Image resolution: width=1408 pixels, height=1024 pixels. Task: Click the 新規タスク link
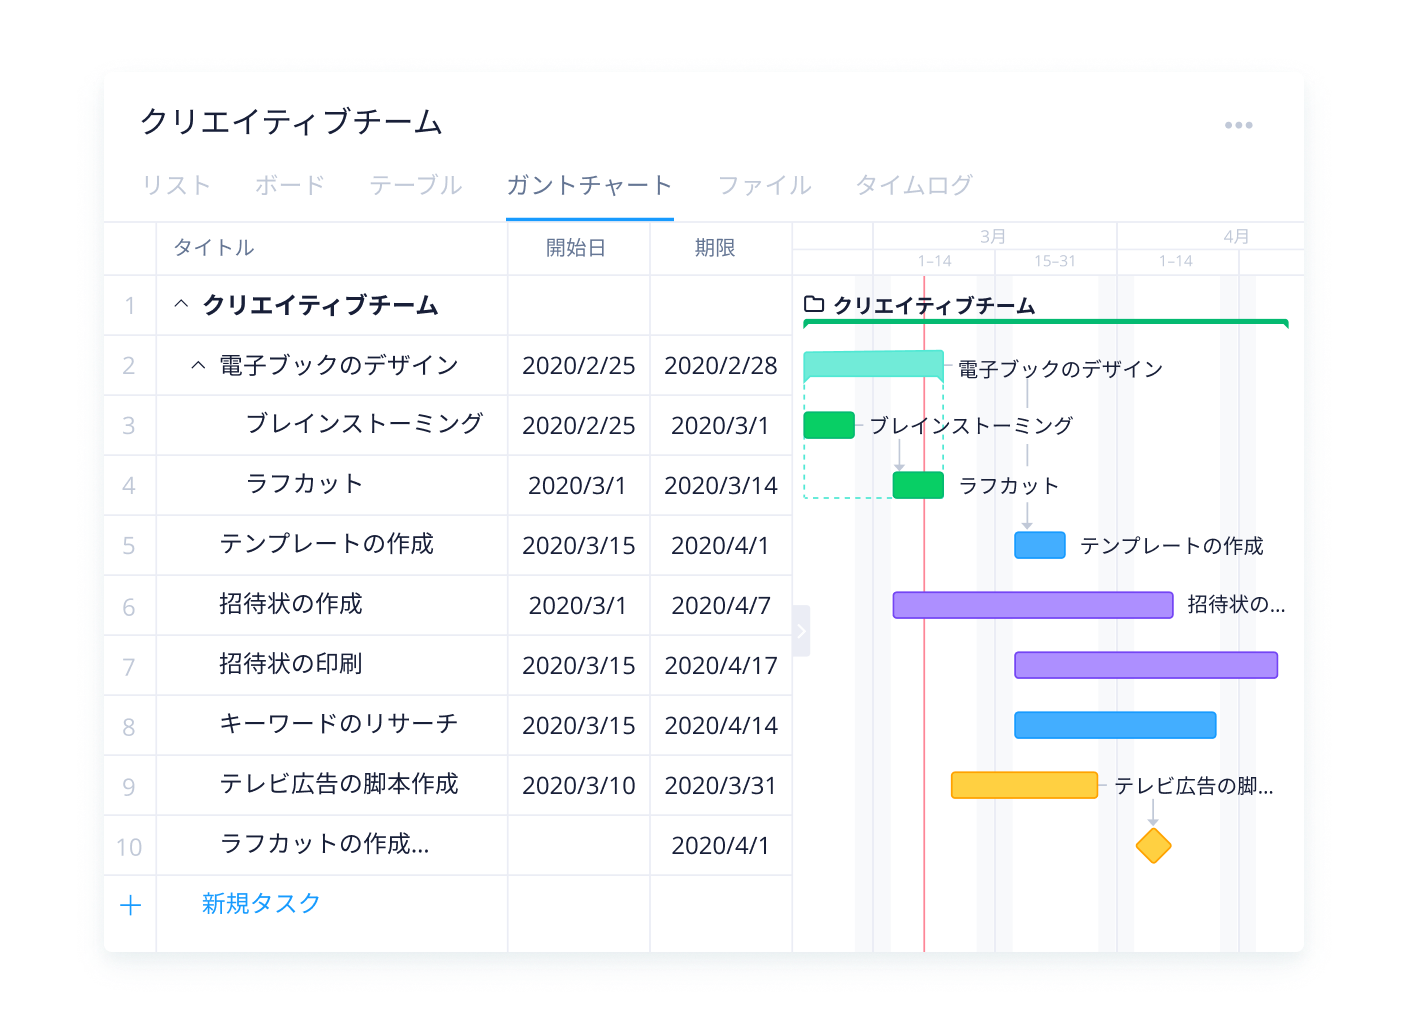pyautogui.click(x=261, y=903)
